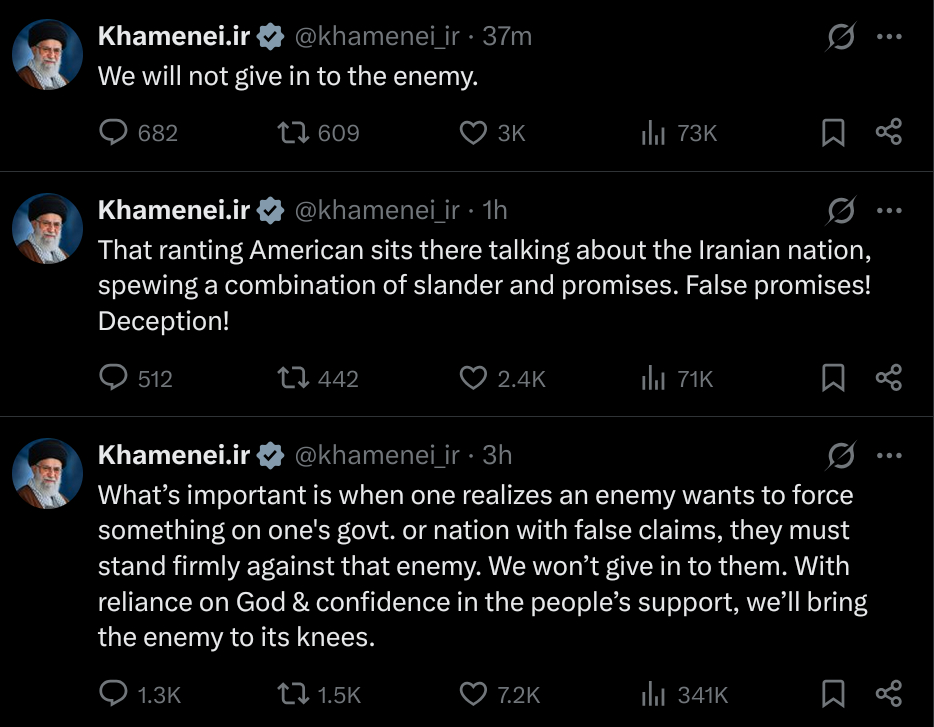Like the post with 3K likes
Viewport: 934px width, 727px height.
[x=472, y=132]
